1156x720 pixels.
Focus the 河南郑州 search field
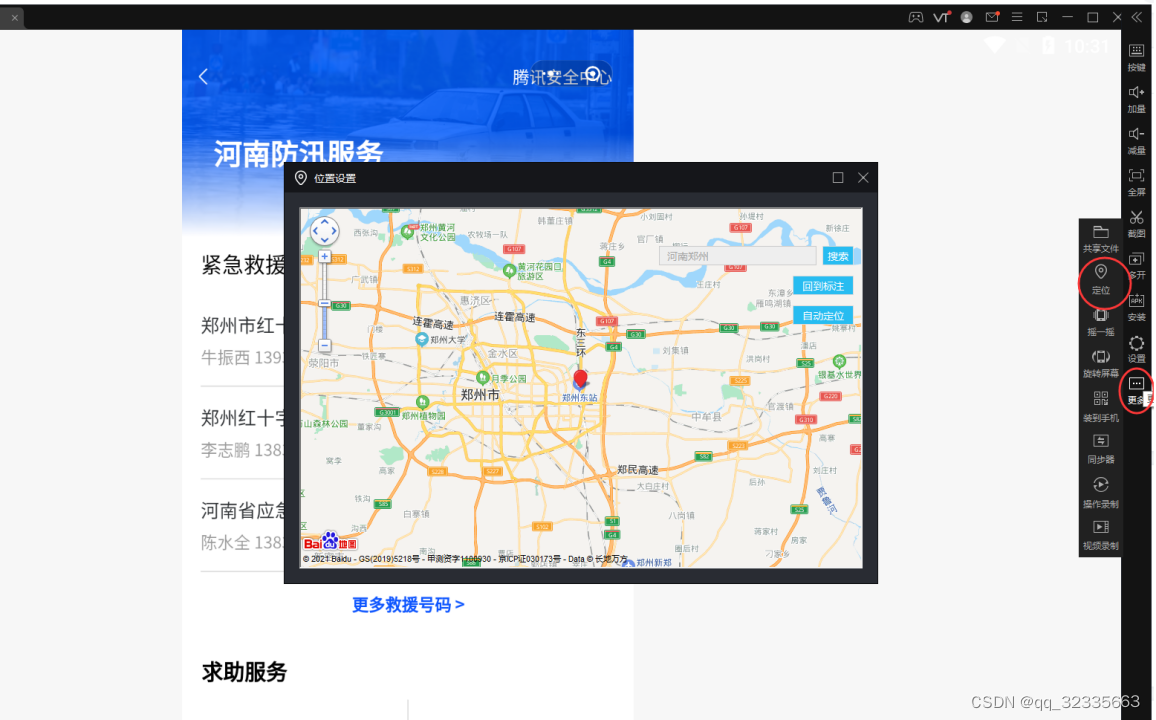click(737, 256)
